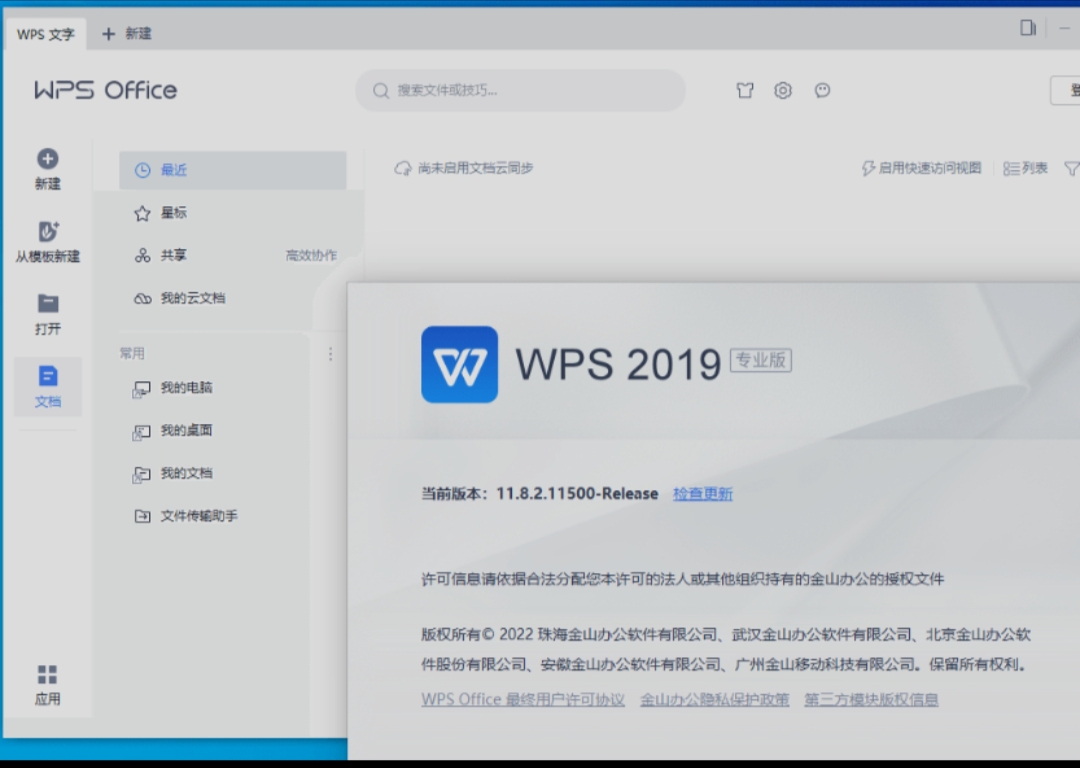Click the 打开 folder icon
Screen dimensions: 1080x768
48,303
